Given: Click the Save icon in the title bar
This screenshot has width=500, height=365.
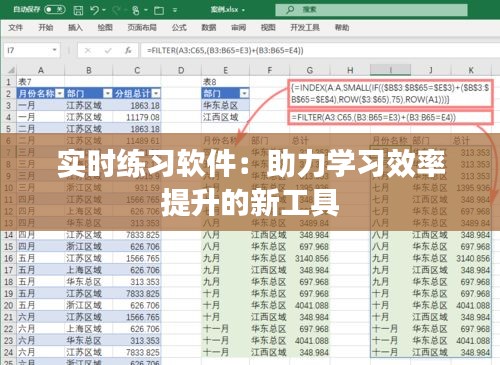Looking at the screenshot, I should 78,10.
